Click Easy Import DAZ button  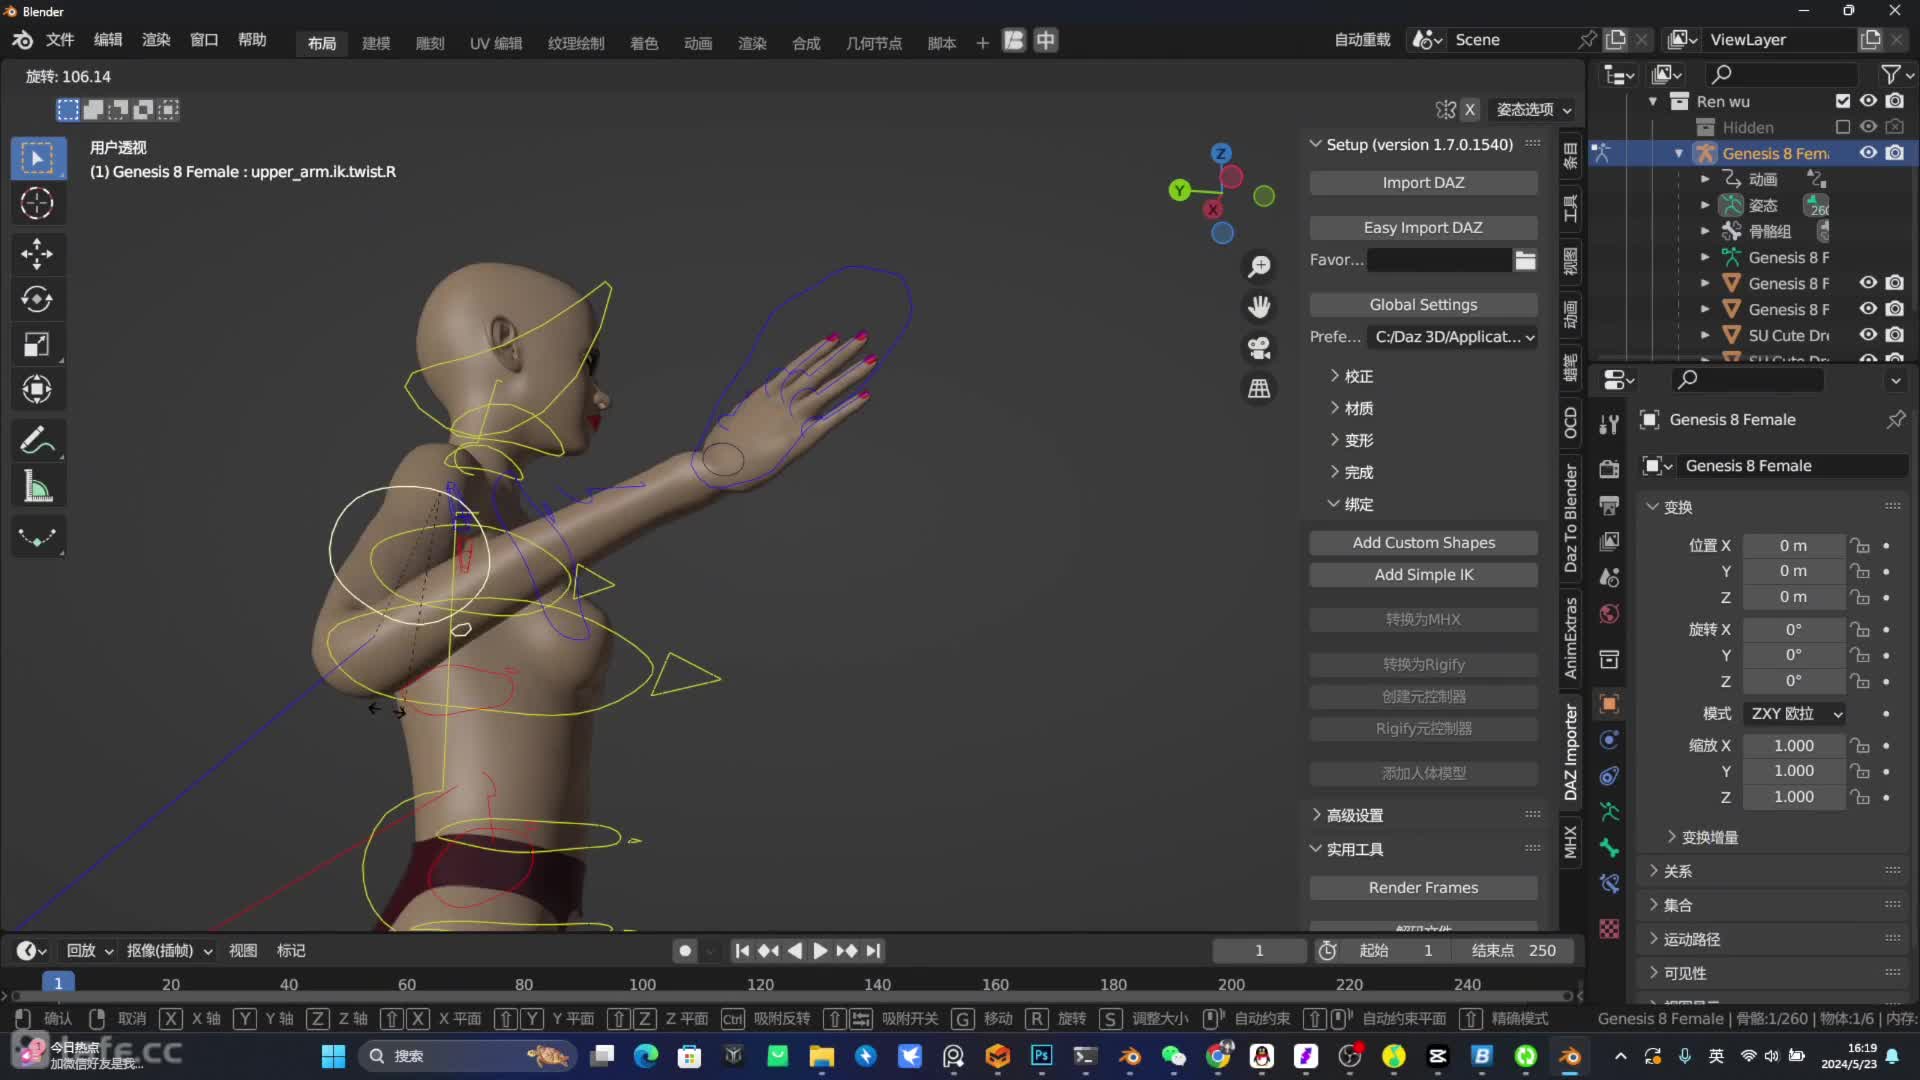click(x=1423, y=228)
